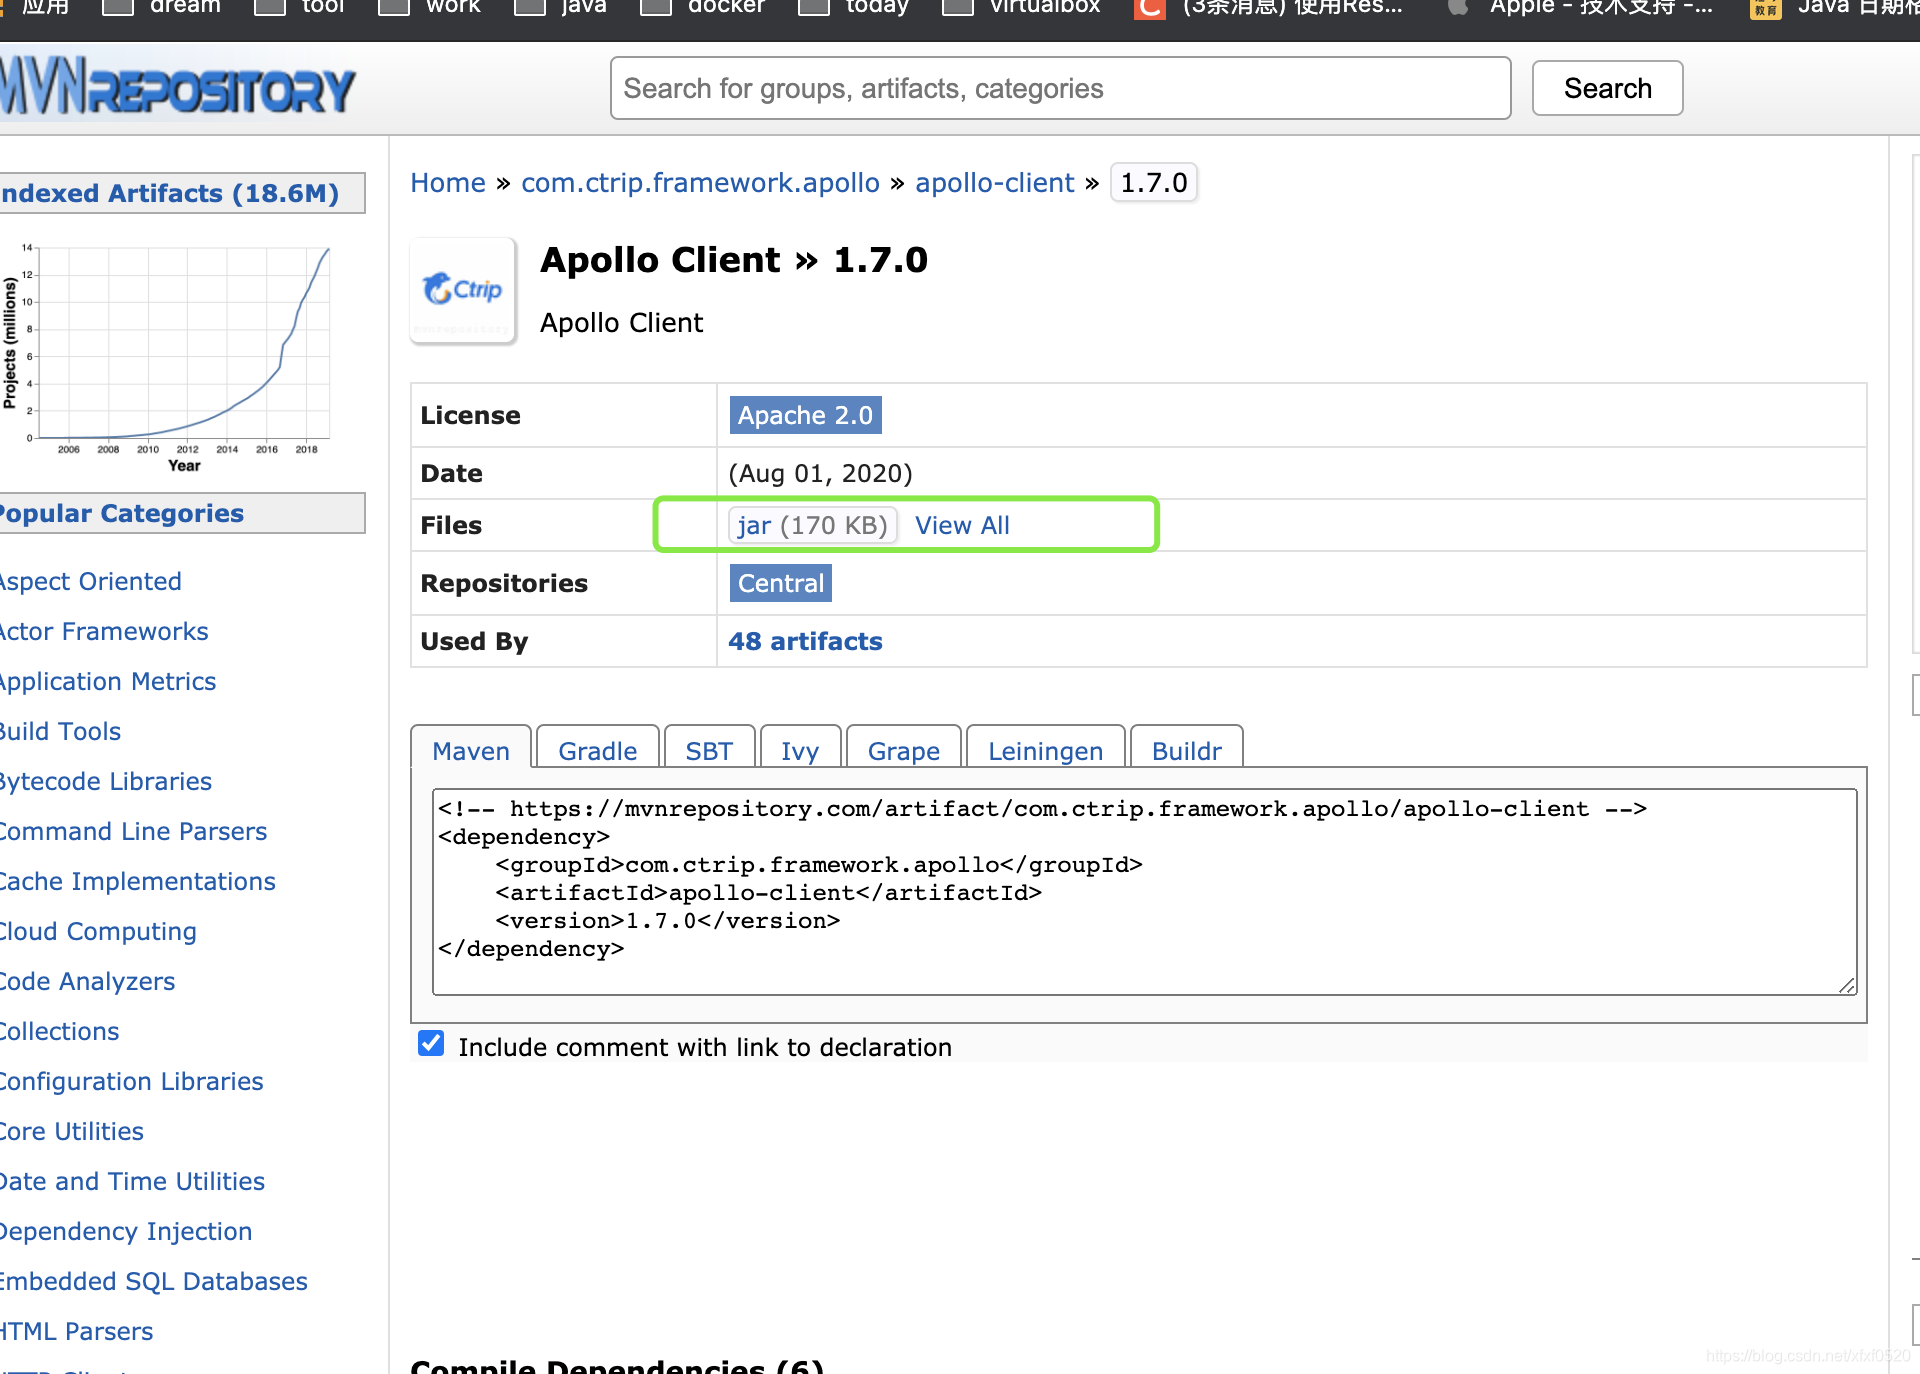
Task: Open apollo-client breadcrumb link
Action: (x=994, y=183)
